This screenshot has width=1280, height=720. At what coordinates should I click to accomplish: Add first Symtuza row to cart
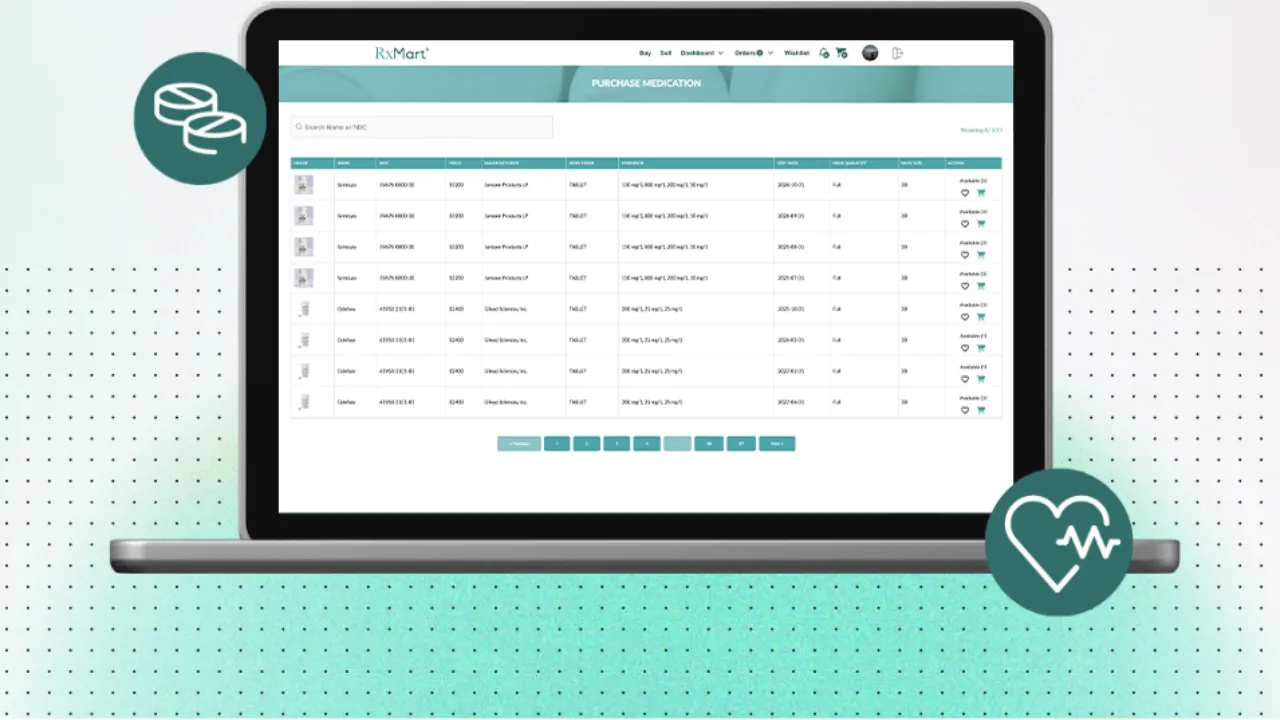[x=981, y=193]
